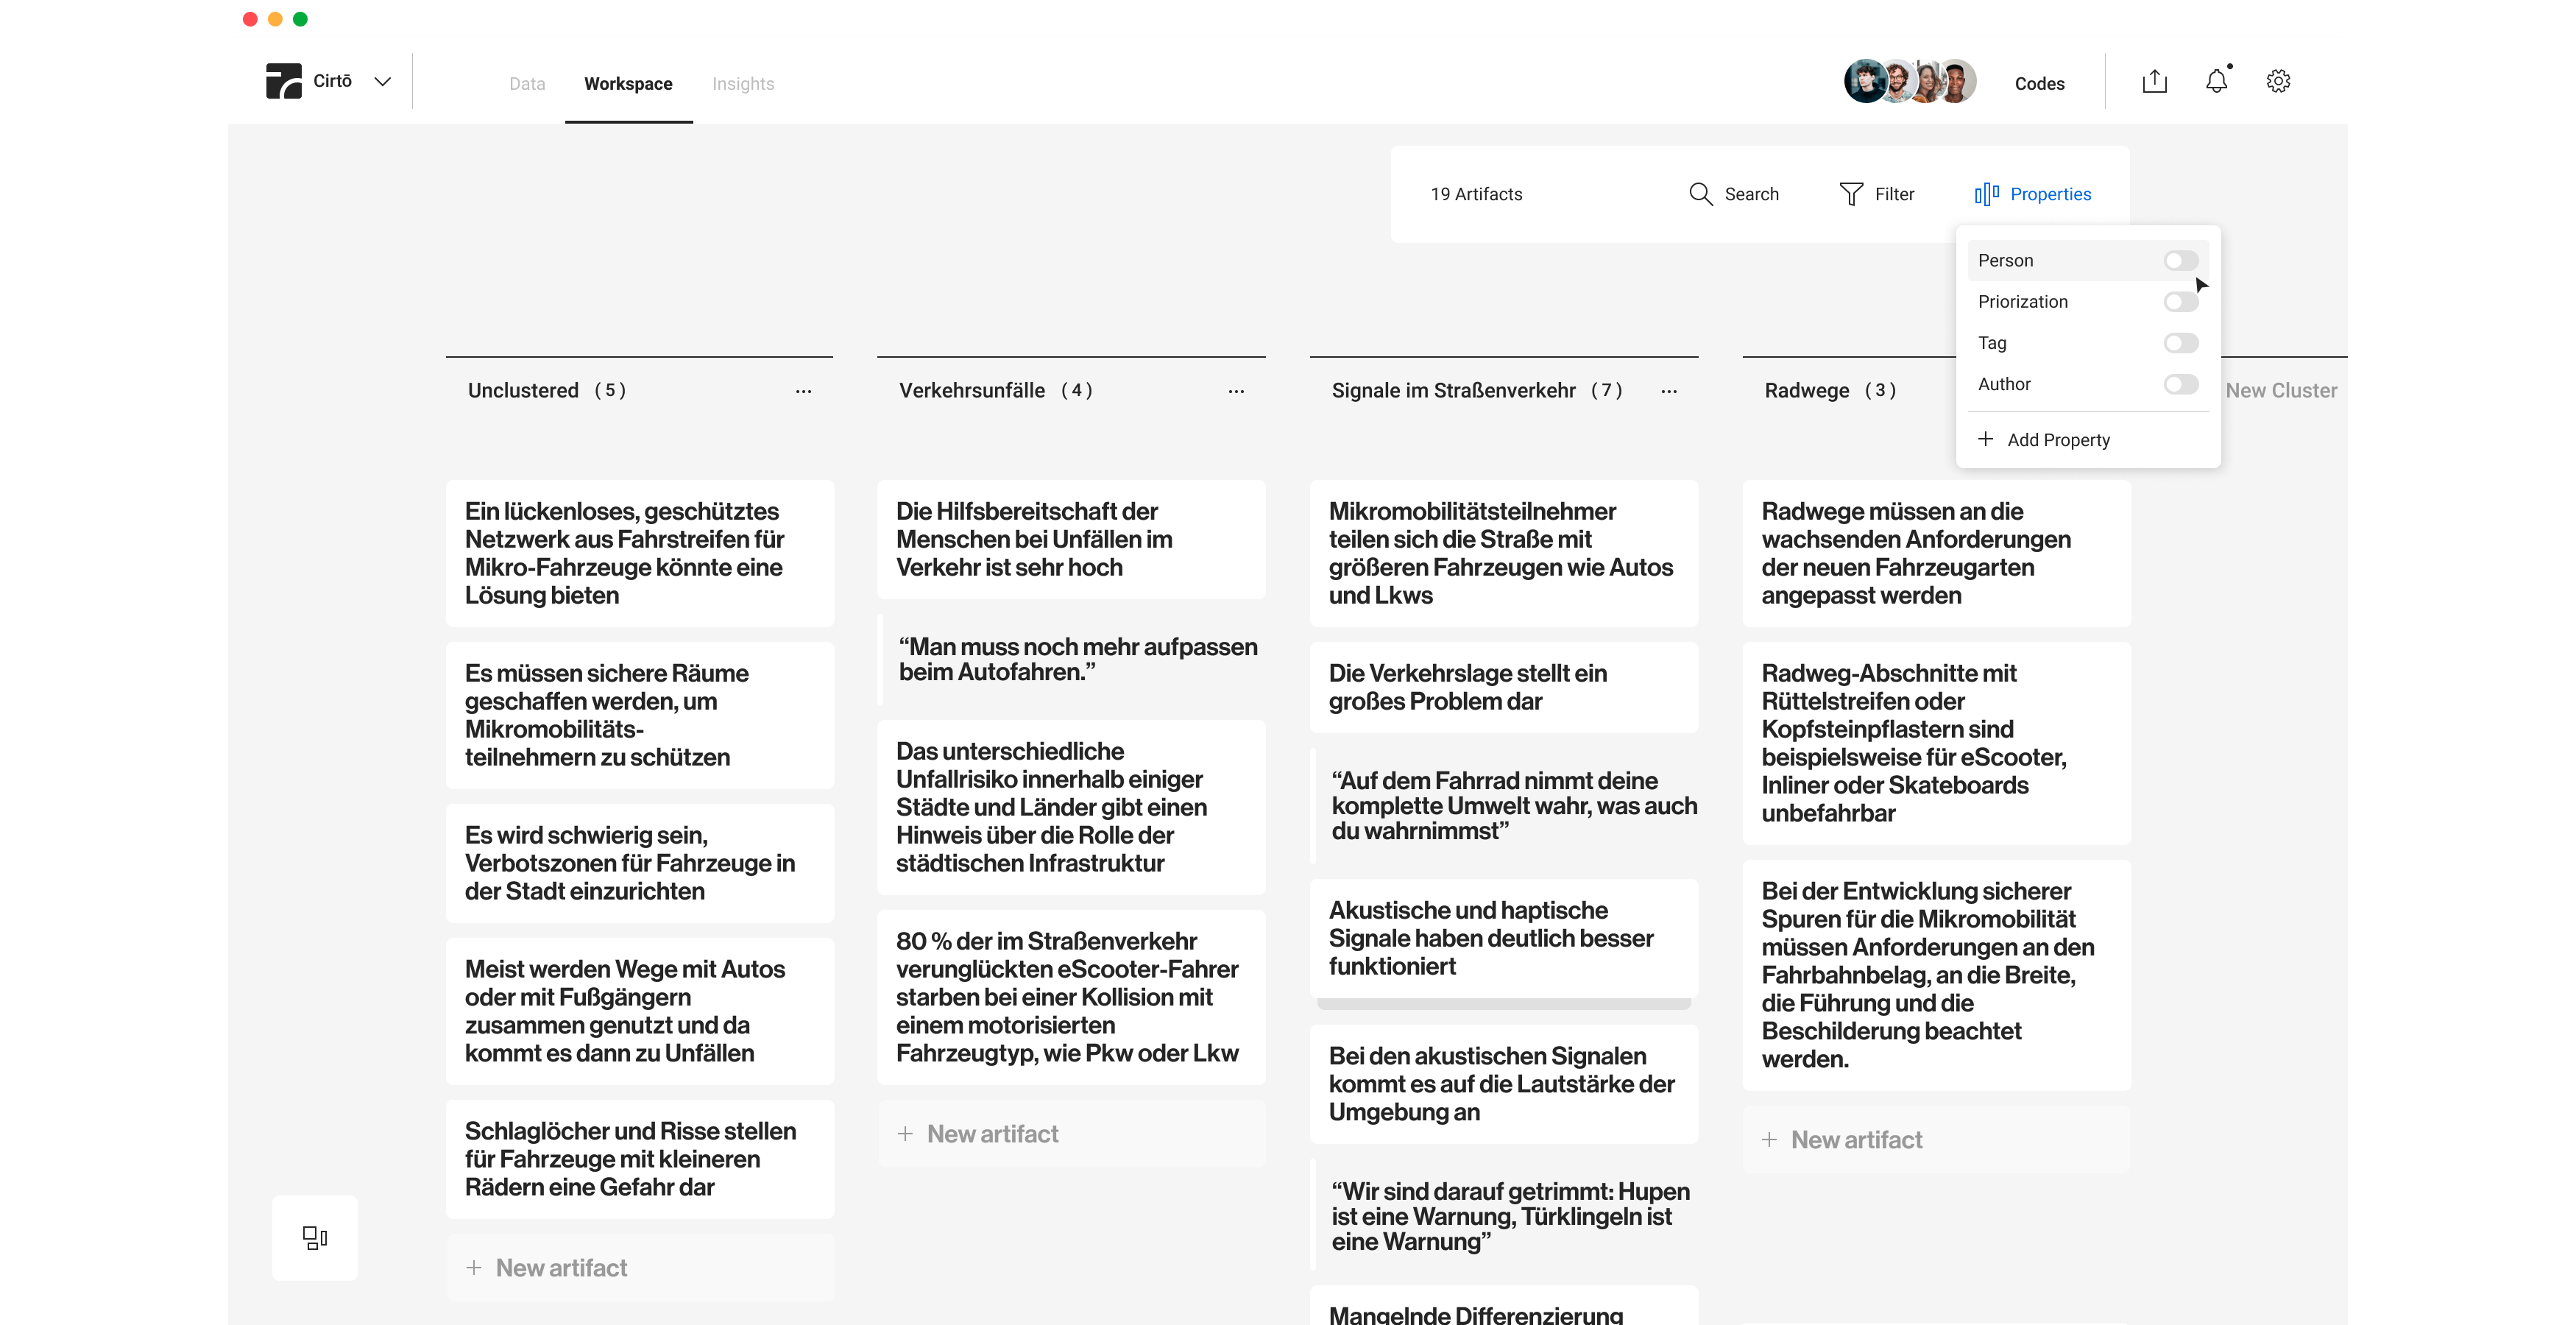Viewport: 2576px width, 1325px height.
Task: Click the share/export icon
Action: click(x=2154, y=81)
